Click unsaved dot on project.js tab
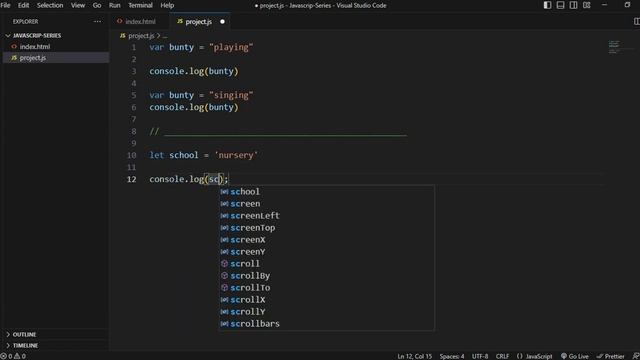This screenshot has width=640, height=360. click(x=222, y=22)
